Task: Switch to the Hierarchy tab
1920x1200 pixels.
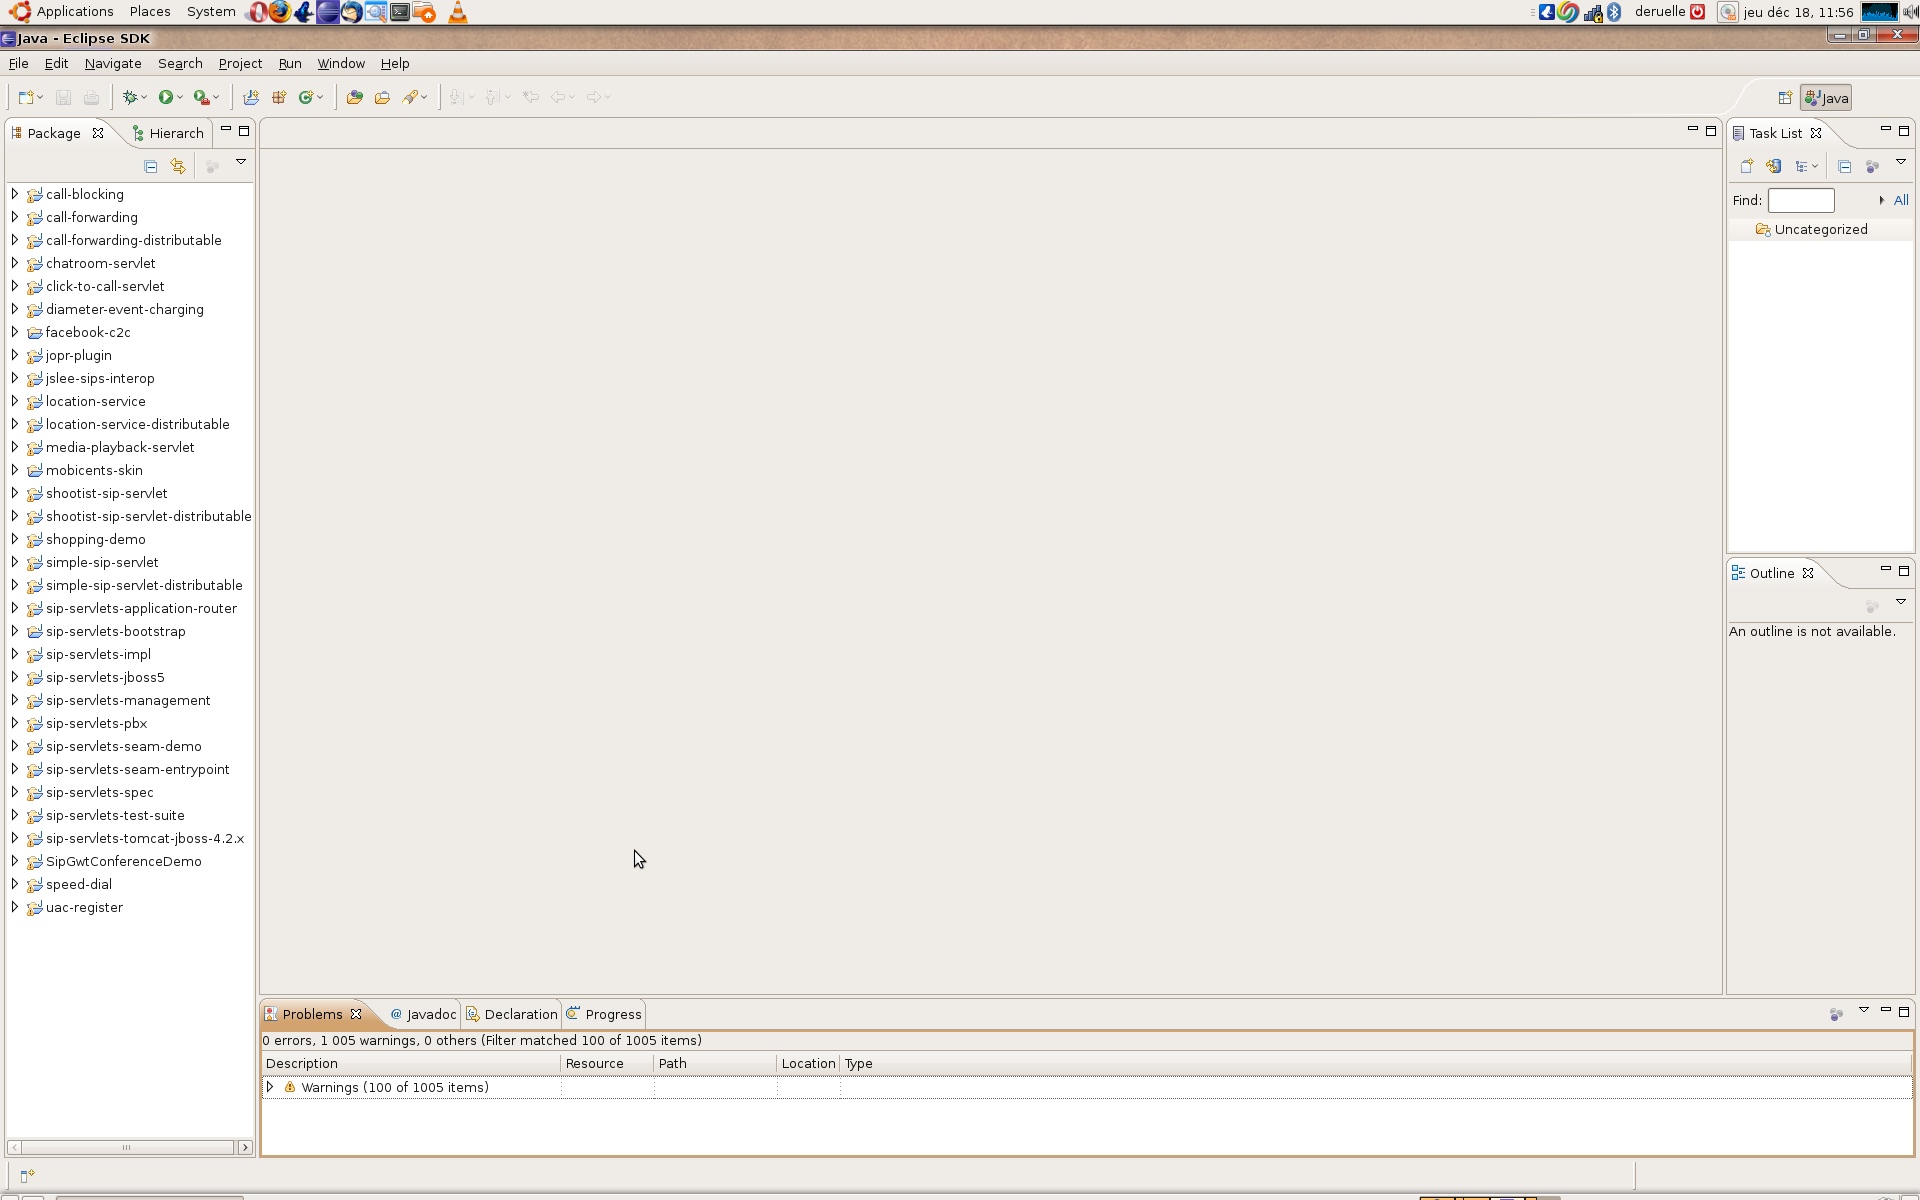Action: pyautogui.click(x=168, y=133)
